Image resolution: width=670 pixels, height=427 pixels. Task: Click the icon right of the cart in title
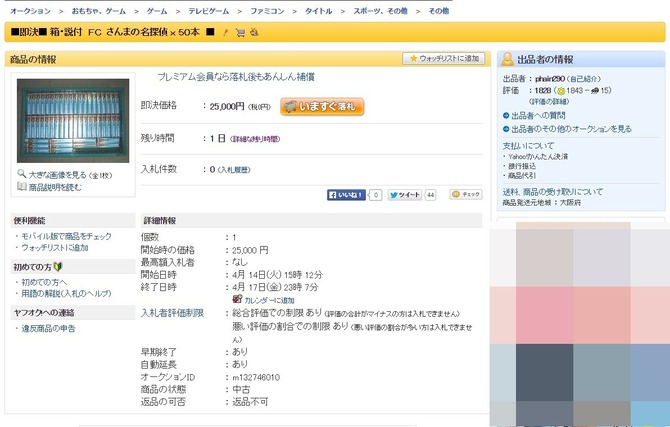pyautogui.click(x=254, y=32)
